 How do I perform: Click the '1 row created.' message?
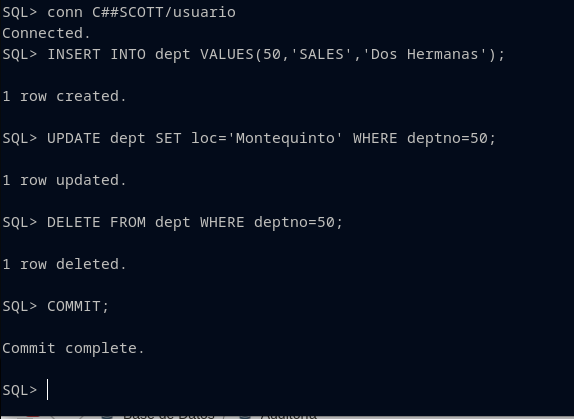point(64,96)
